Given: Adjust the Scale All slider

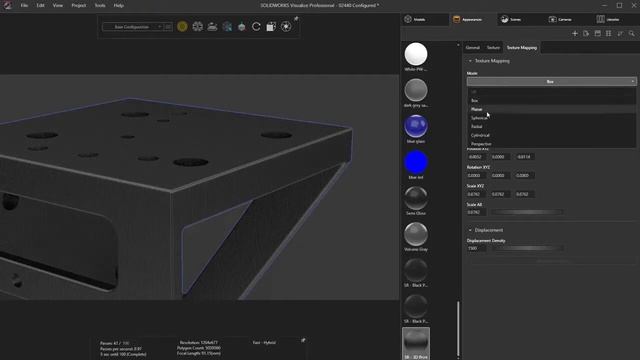Looking at the screenshot, I should [x=527, y=212].
